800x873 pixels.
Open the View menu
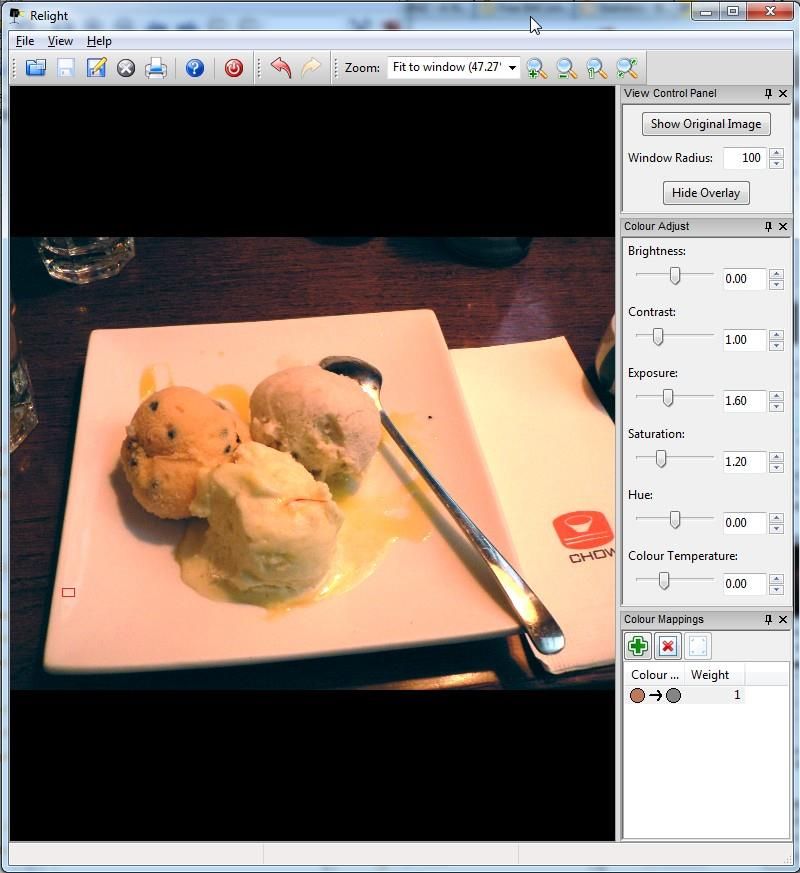coord(60,41)
